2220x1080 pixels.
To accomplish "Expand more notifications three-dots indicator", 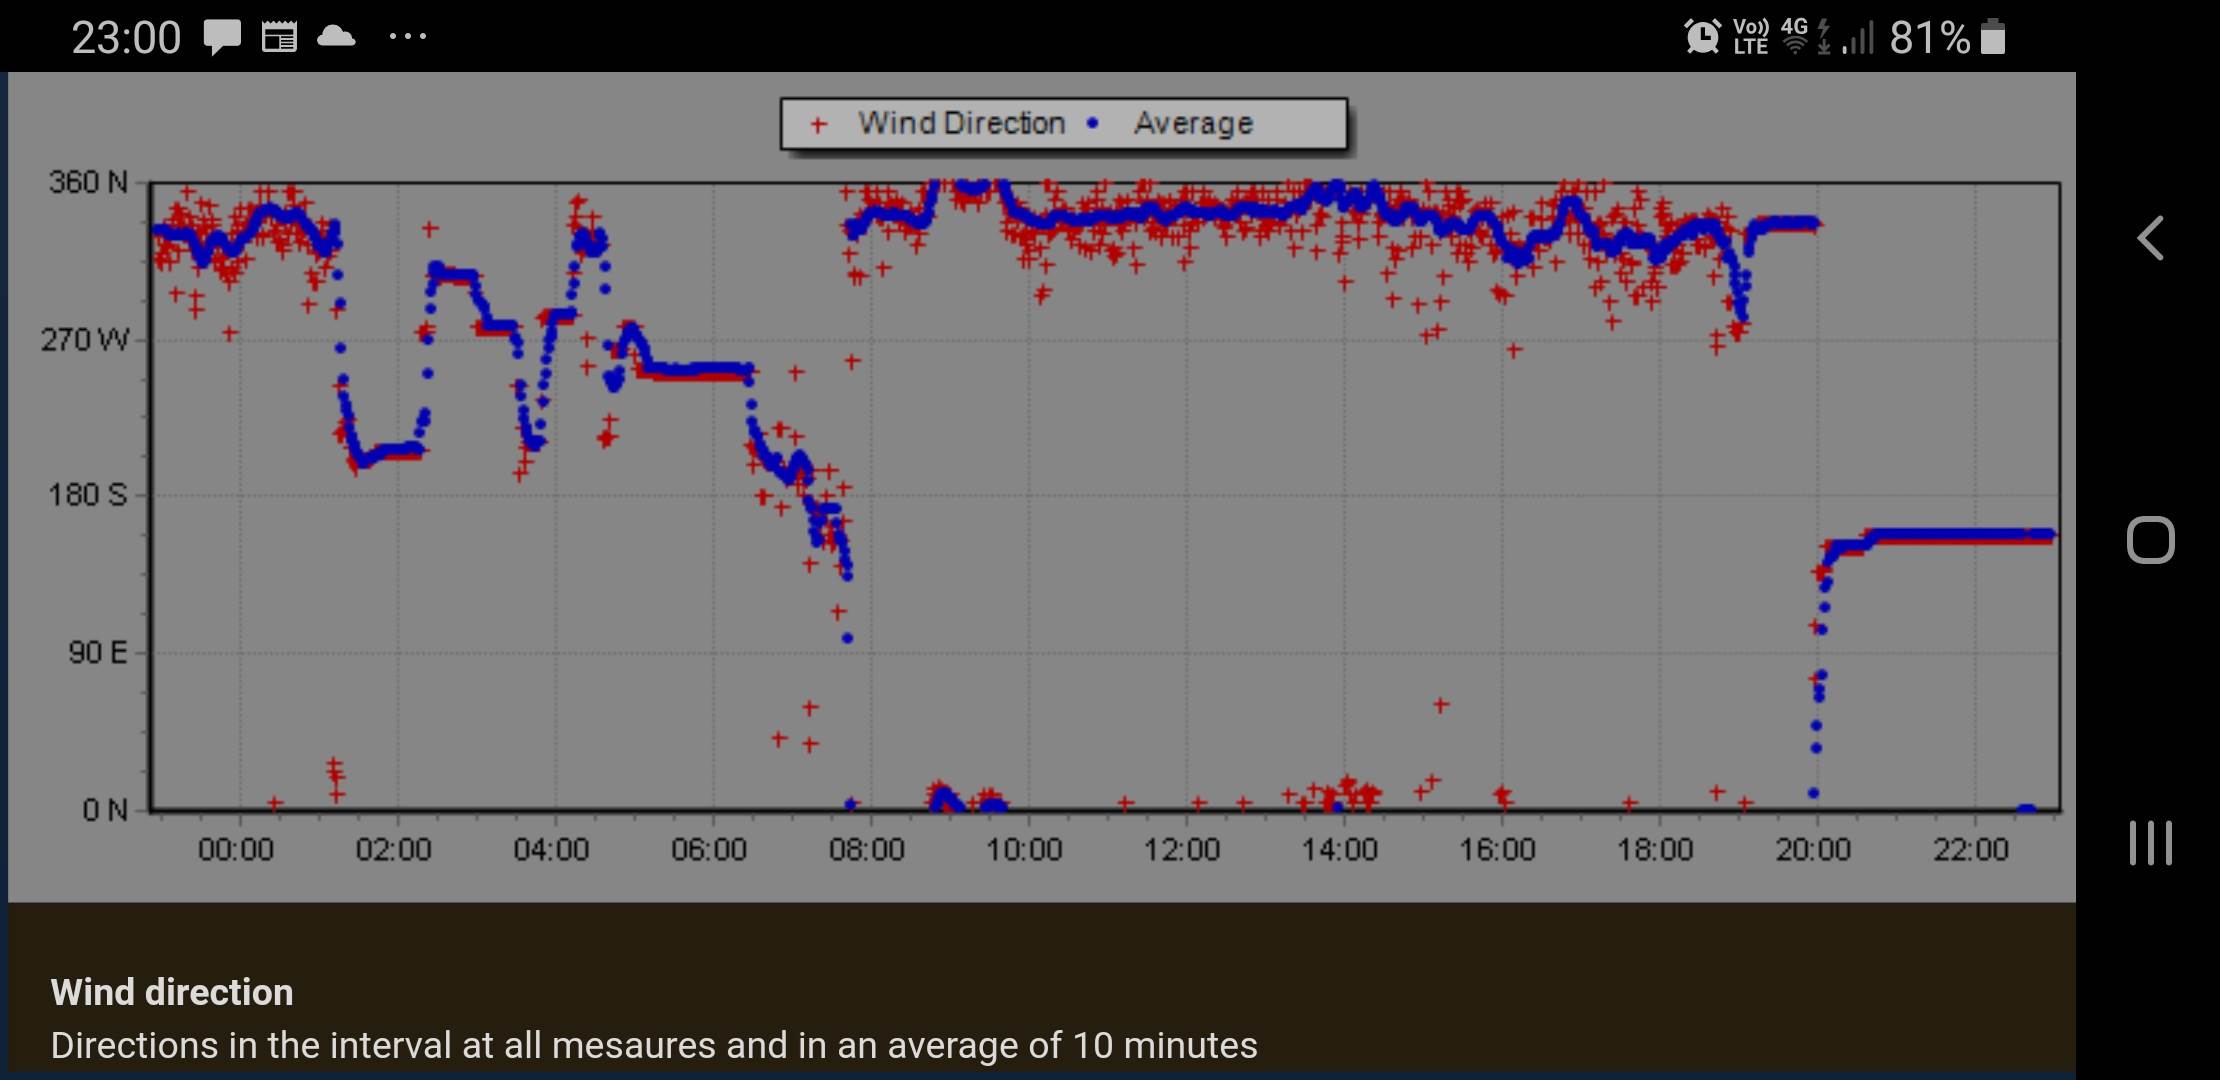I will (408, 37).
